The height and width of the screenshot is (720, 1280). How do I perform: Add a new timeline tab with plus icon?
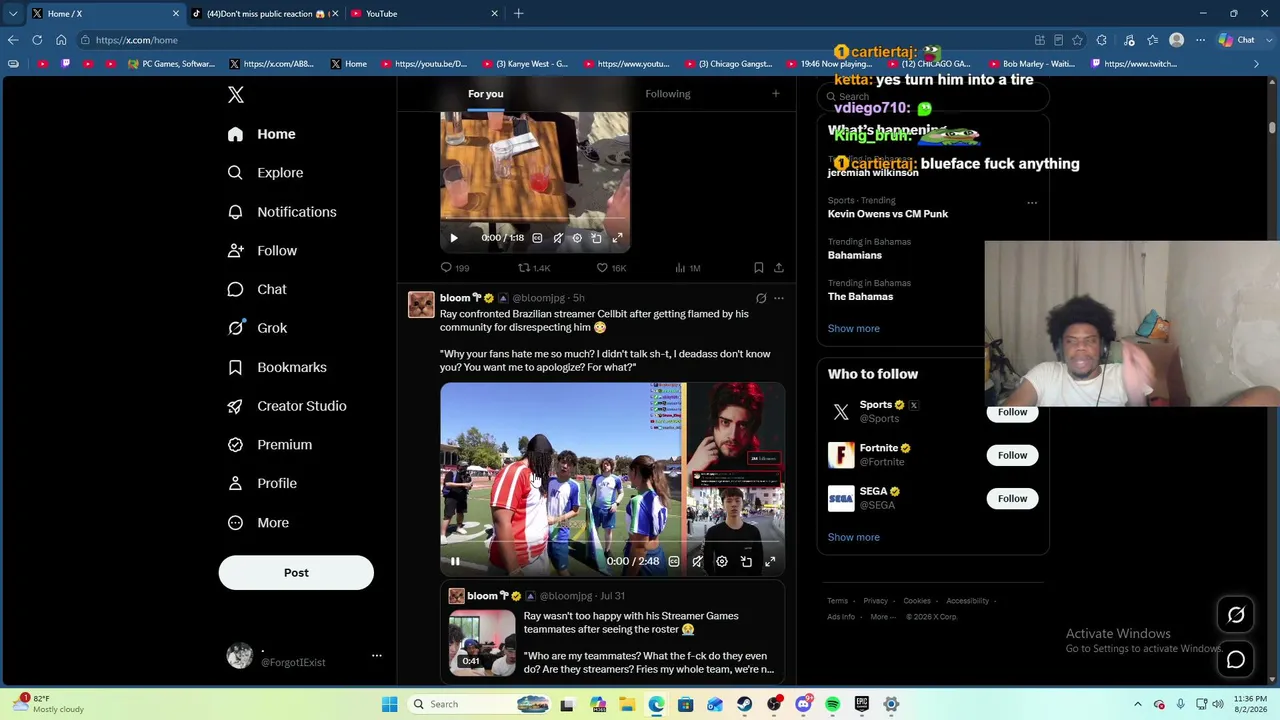[x=775, y=94]
